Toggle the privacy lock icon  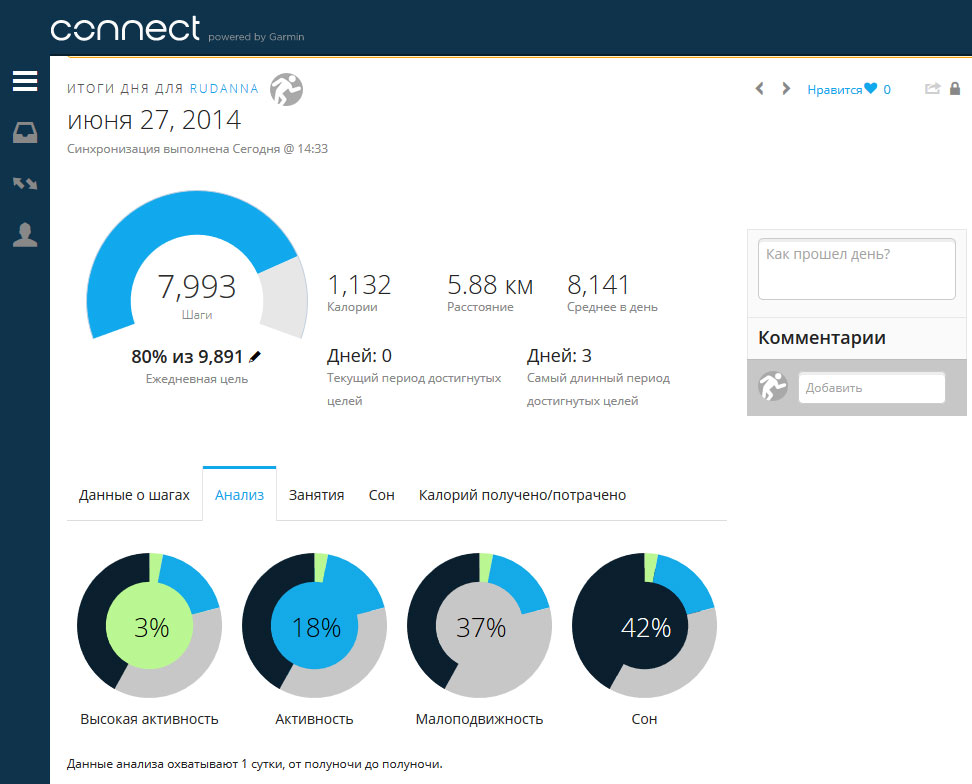(x=955, y=89)
